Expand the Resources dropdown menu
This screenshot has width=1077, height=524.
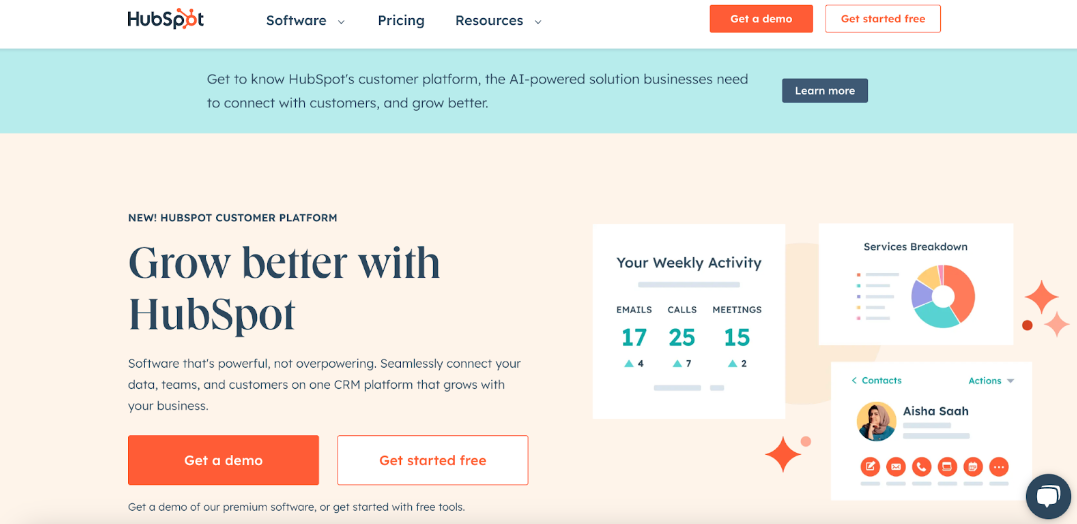499,21
